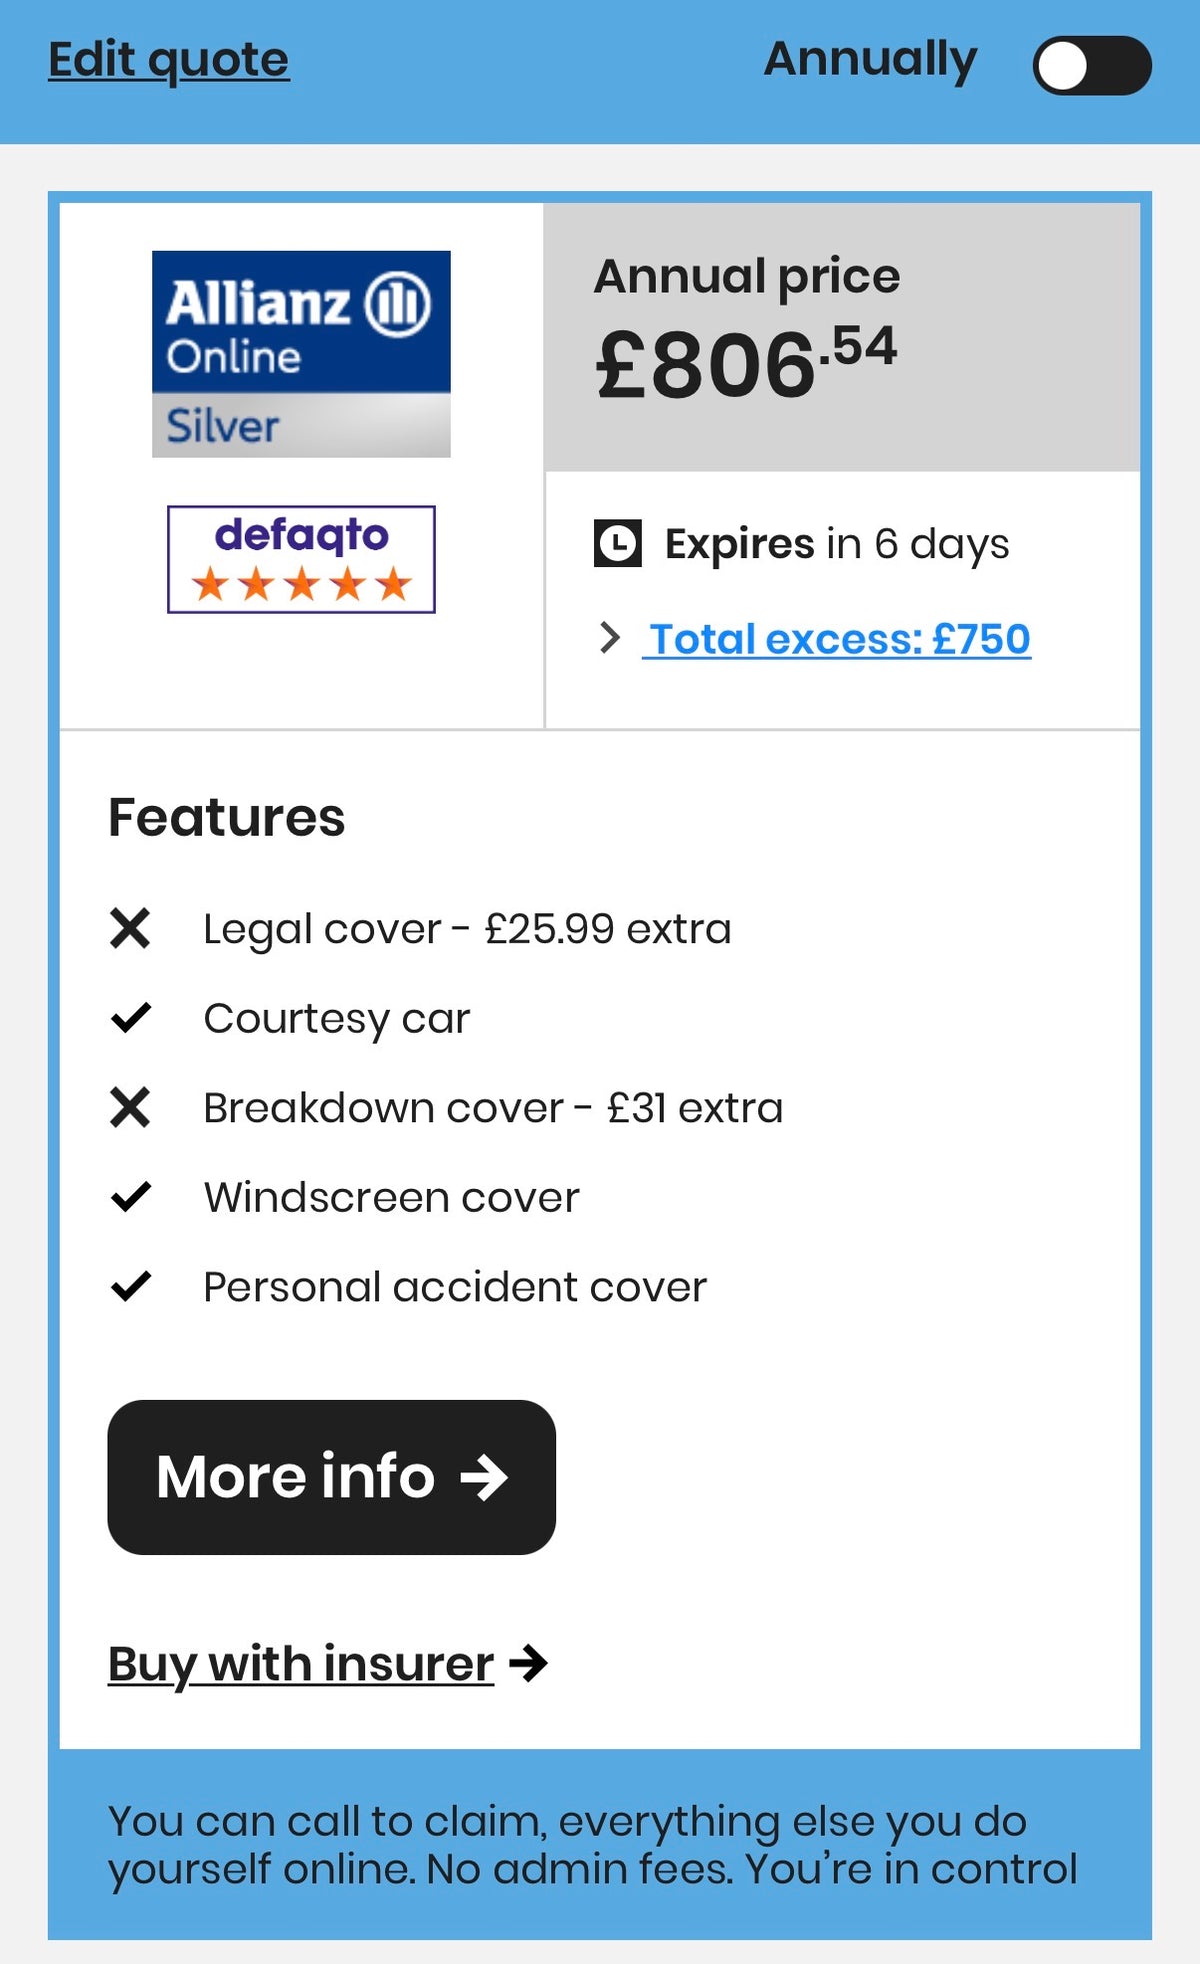This screenshot has height=1964, width=1200.
Task: Click the defaqto five-star rating badge
Action: [301, 559]
